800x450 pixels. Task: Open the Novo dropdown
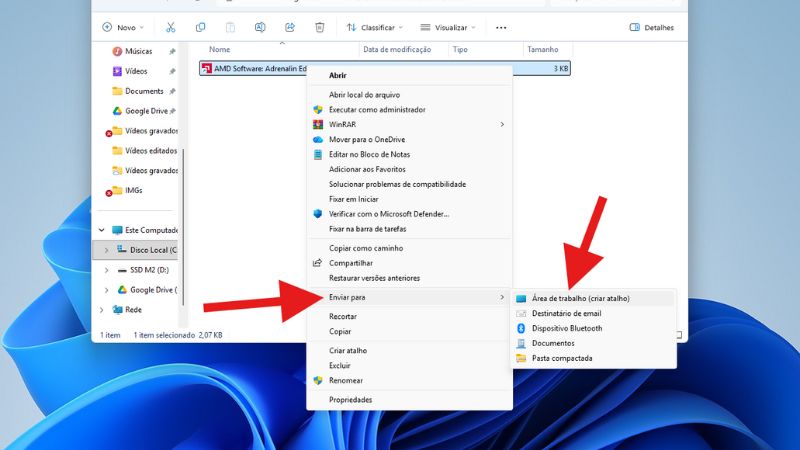[123, 27]
